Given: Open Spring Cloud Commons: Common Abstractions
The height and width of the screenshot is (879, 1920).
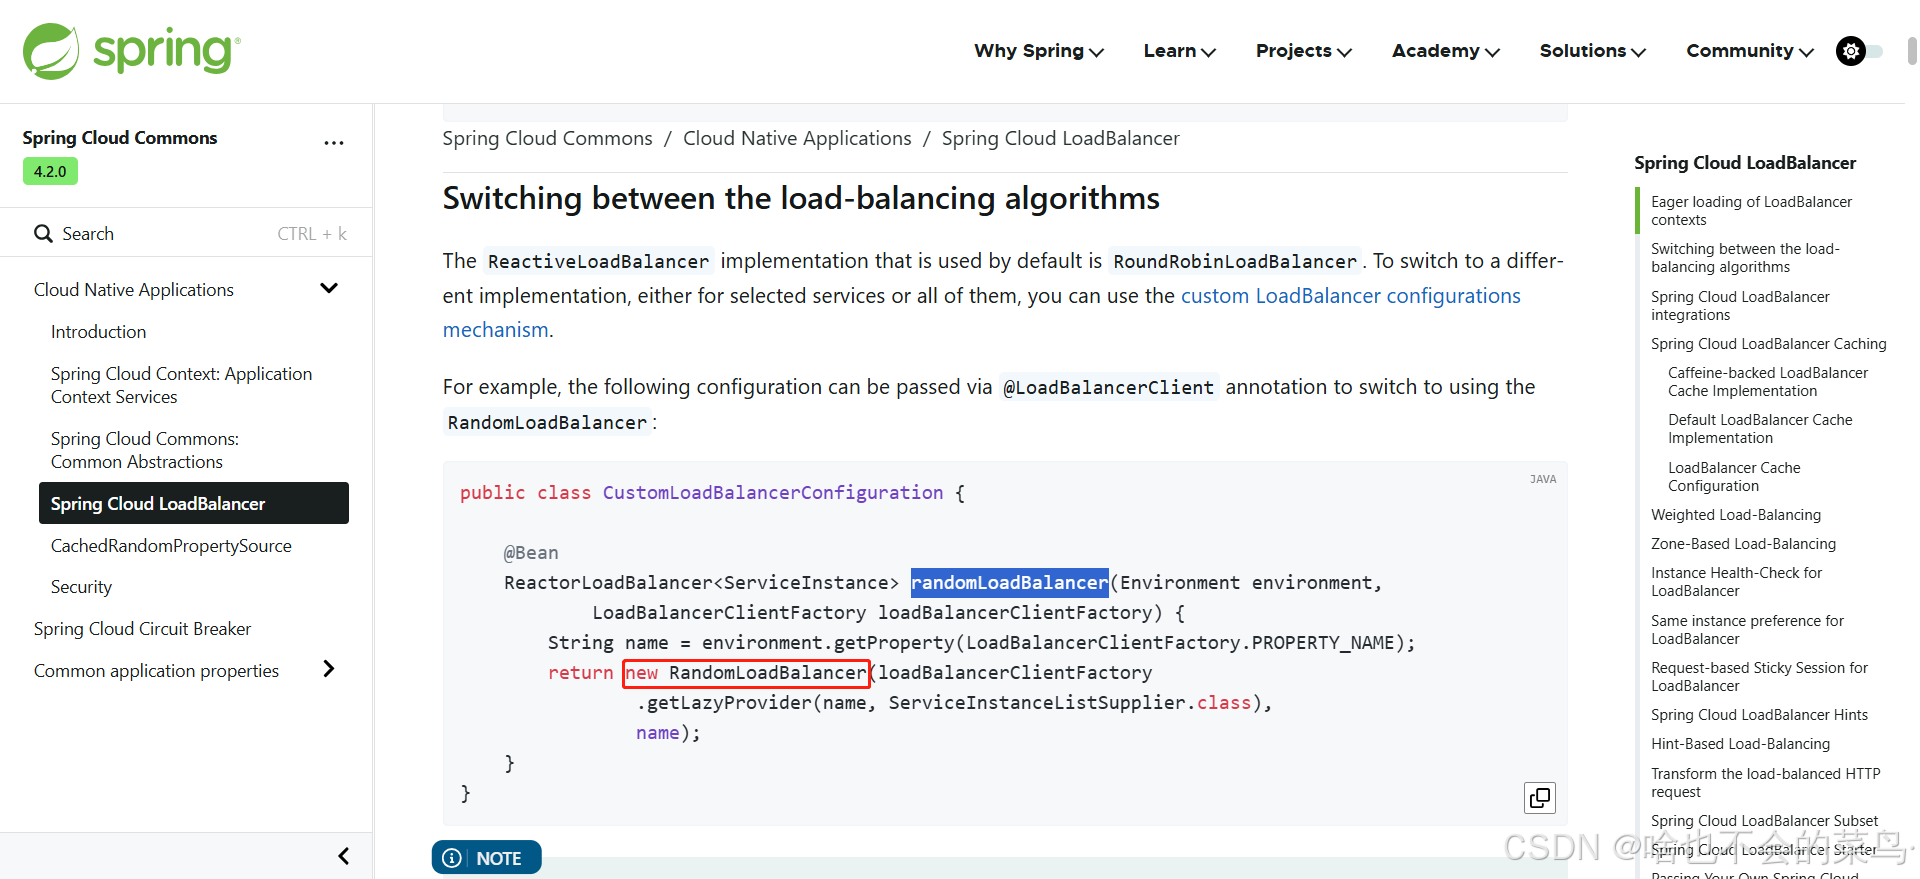Looking at the screenshot, I should pyautogui.click(x=145, y=450).
